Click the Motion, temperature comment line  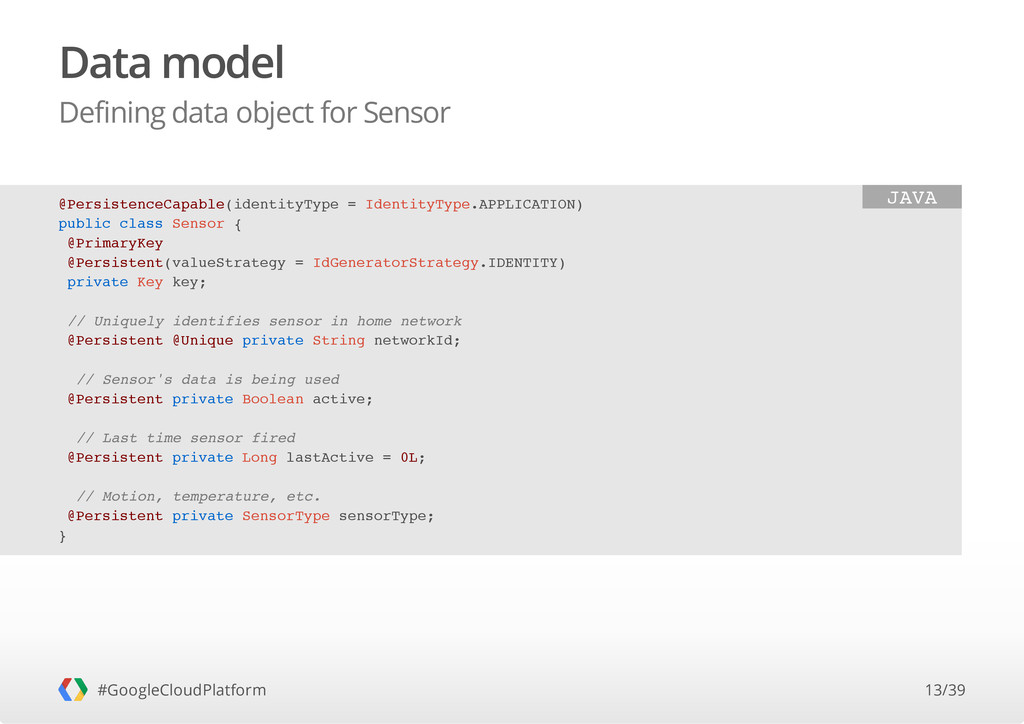[x=199, y=497]
